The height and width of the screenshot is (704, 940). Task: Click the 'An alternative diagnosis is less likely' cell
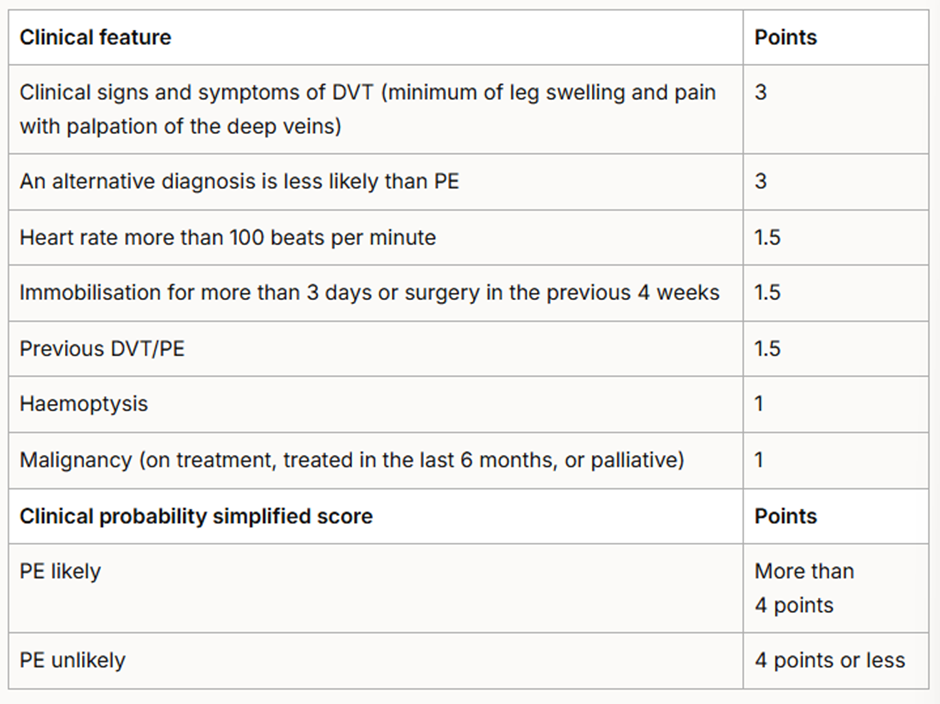(x=239, y=182)
